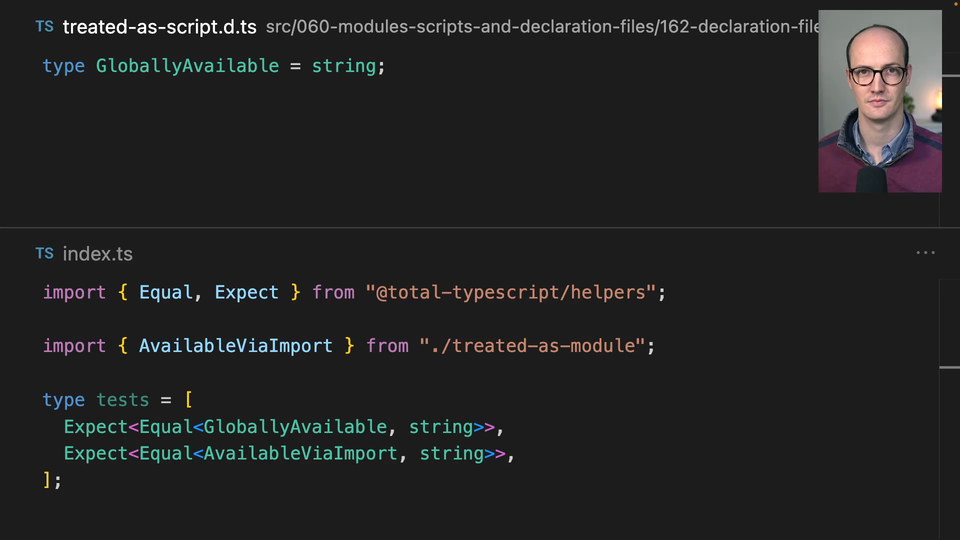The image size is (960, 540).
Task: Click the TS file icon beside index.ts
Action: (x=44, y=254)
